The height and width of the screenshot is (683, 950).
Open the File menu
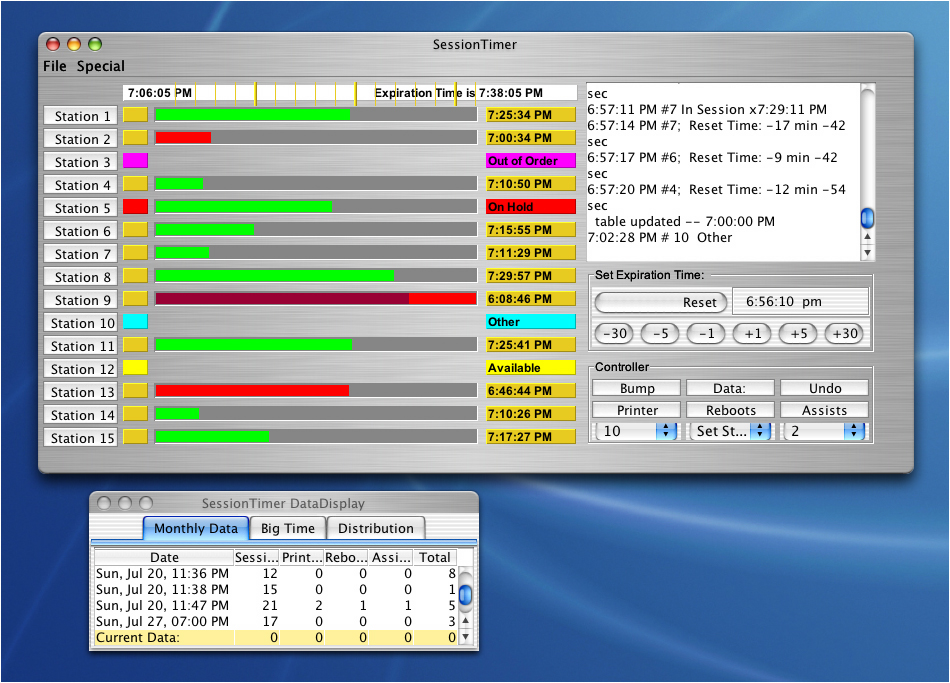point(55,66)
